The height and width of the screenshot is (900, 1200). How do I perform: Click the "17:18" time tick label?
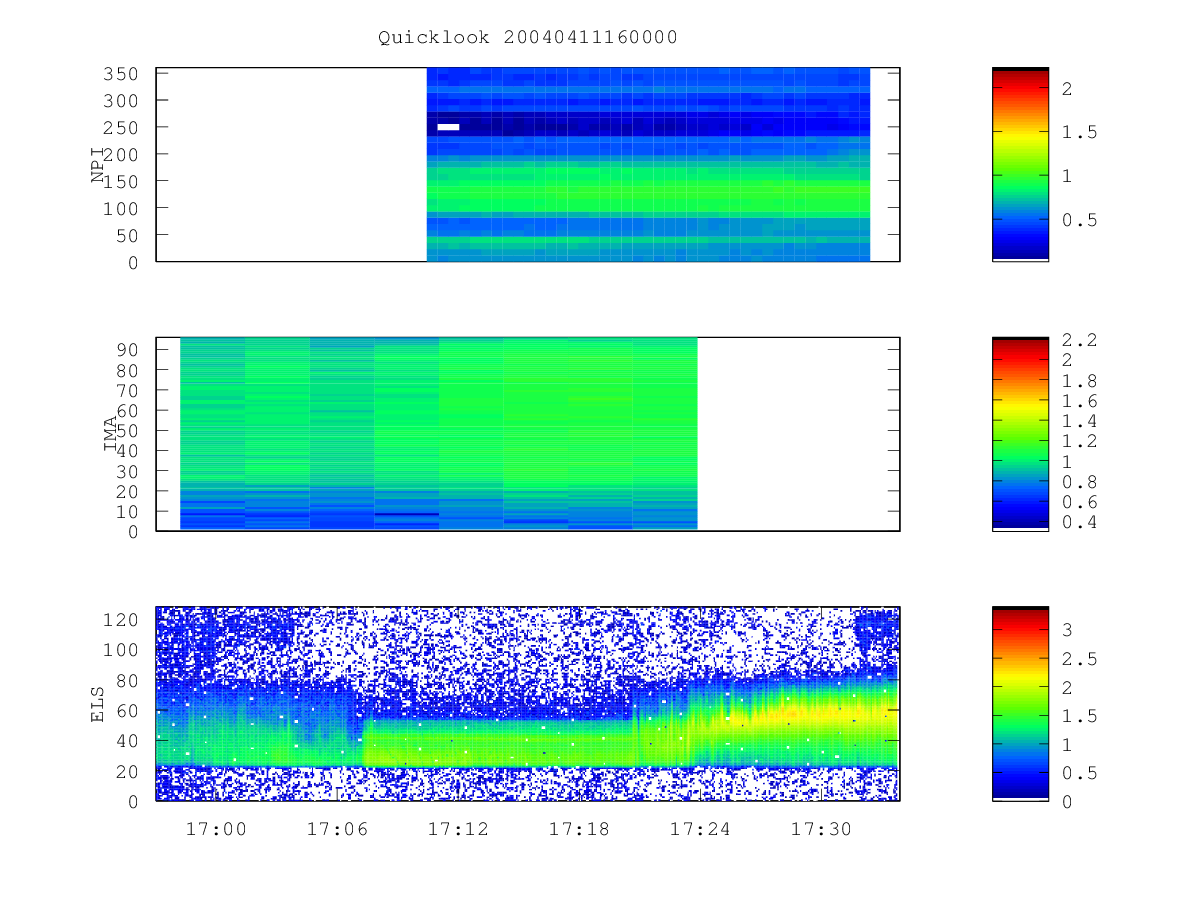click(579, 829)
